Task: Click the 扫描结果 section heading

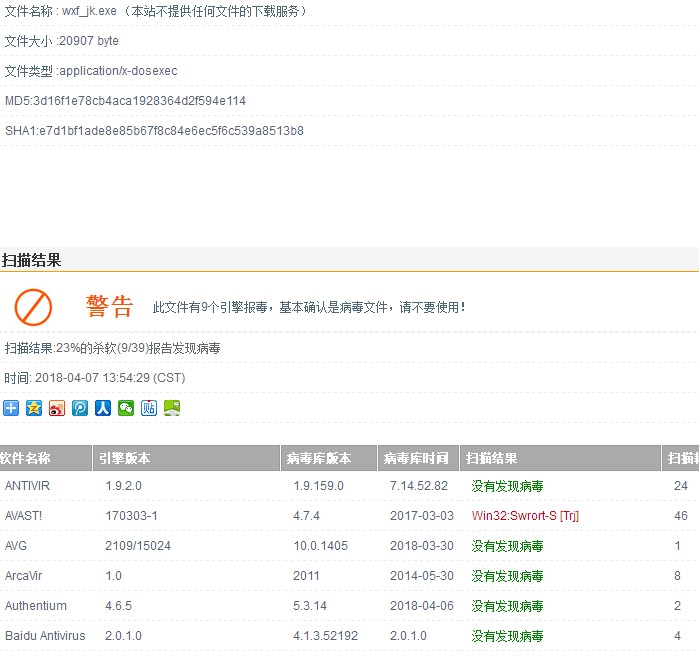Action: tap(31, 260)
